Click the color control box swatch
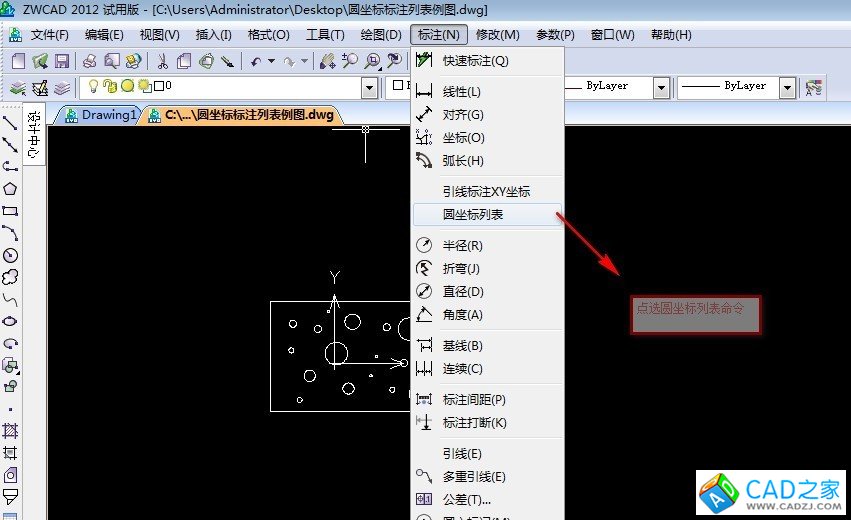The image size is (851, 520). 398,85
